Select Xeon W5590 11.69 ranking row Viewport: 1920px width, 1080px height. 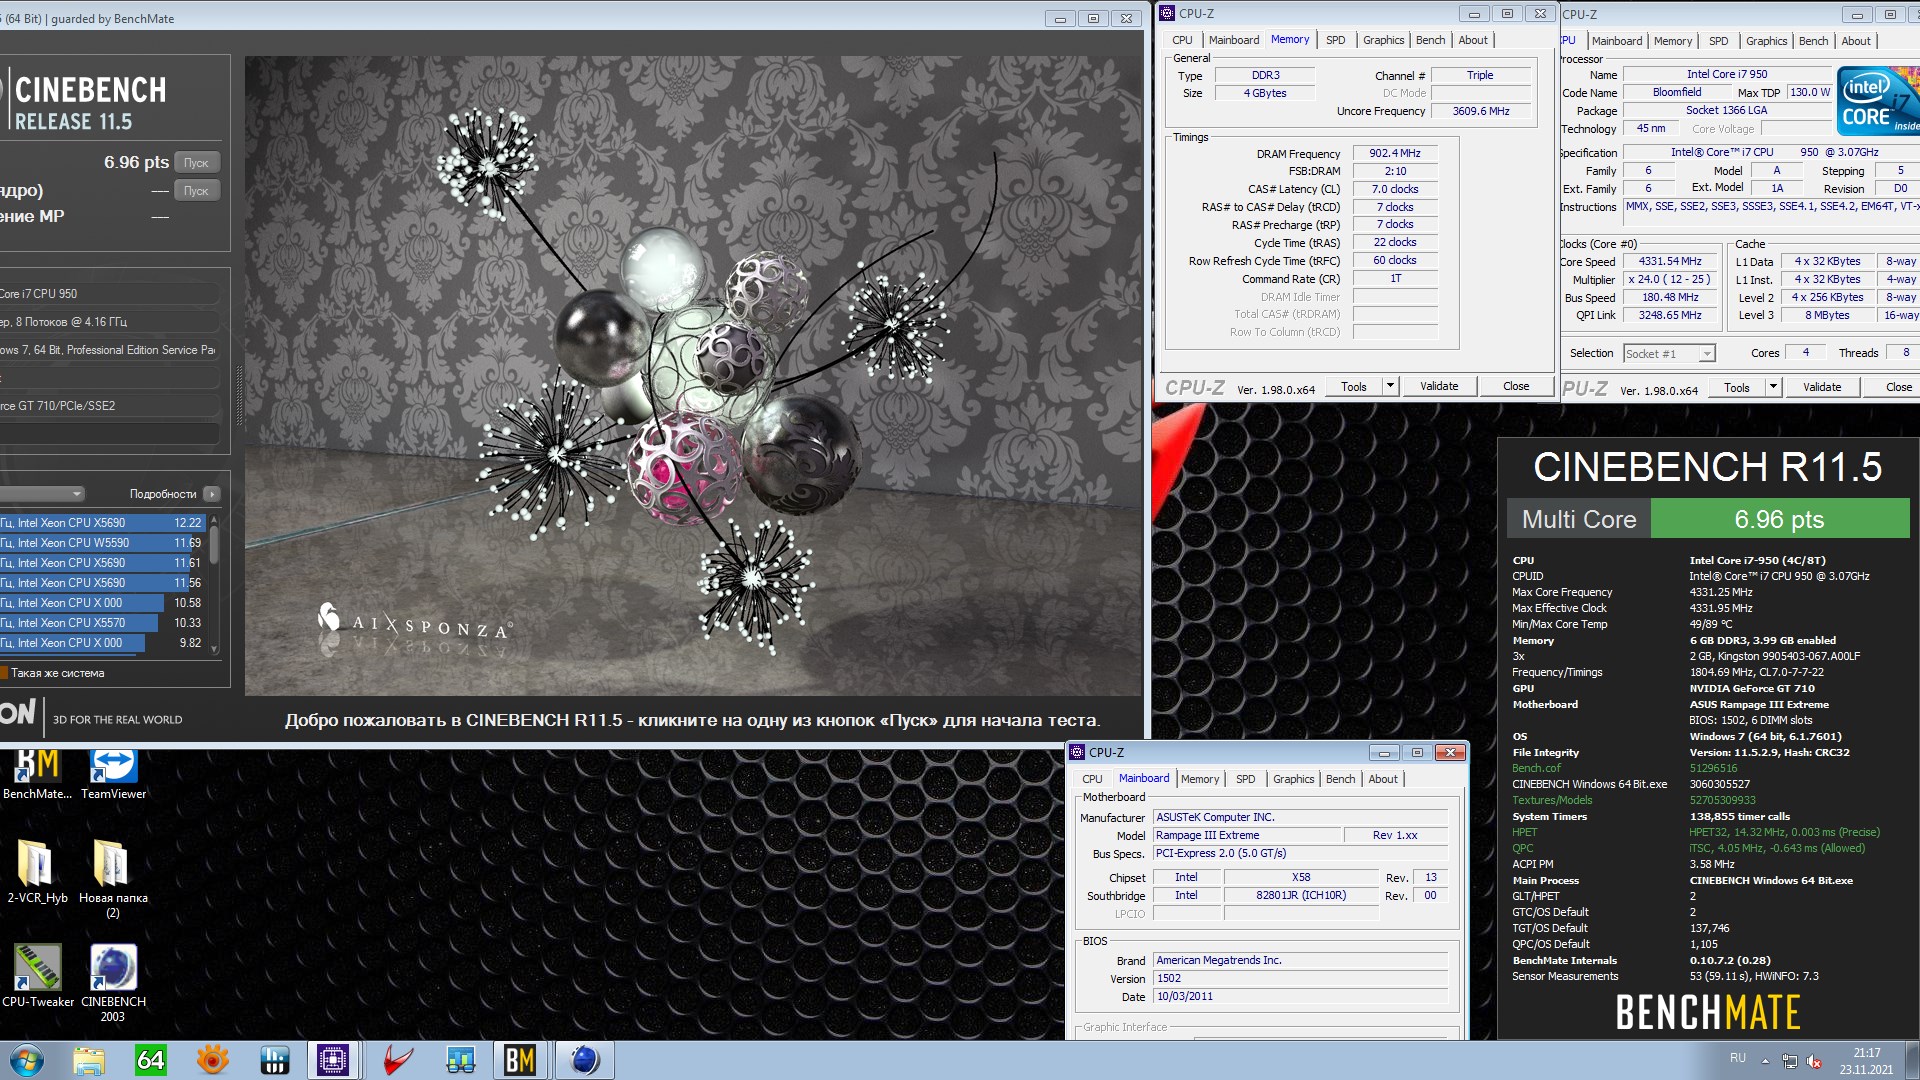pos(101,543)
